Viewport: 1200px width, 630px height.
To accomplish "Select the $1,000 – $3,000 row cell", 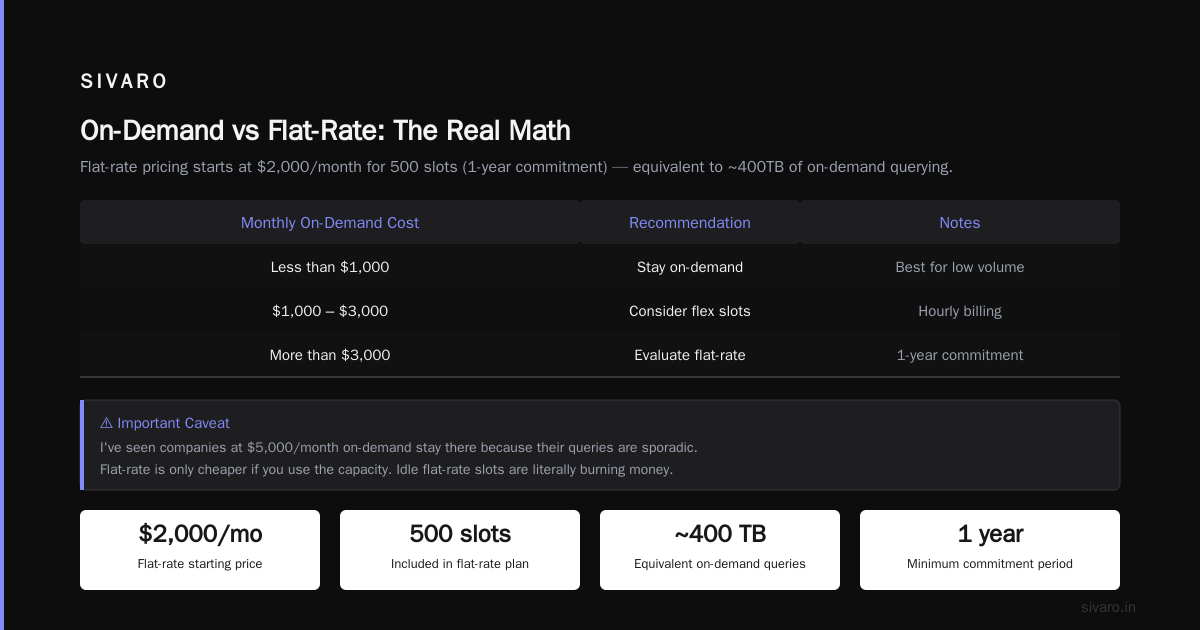I will pyautogui.click(x=330, y=311).
